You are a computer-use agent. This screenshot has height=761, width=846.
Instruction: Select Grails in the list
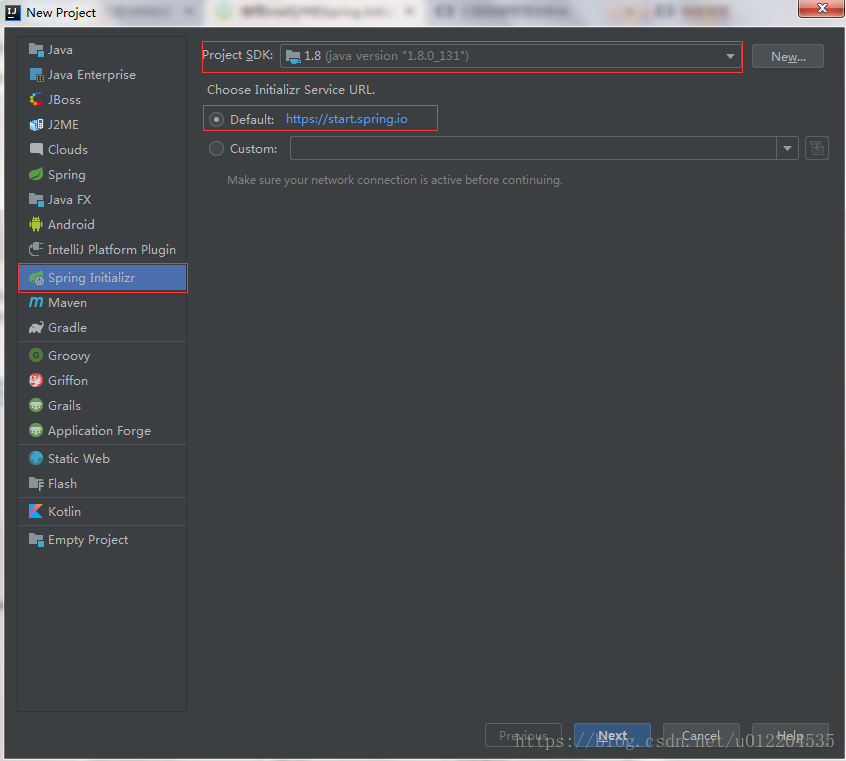[x=102, y=405]
